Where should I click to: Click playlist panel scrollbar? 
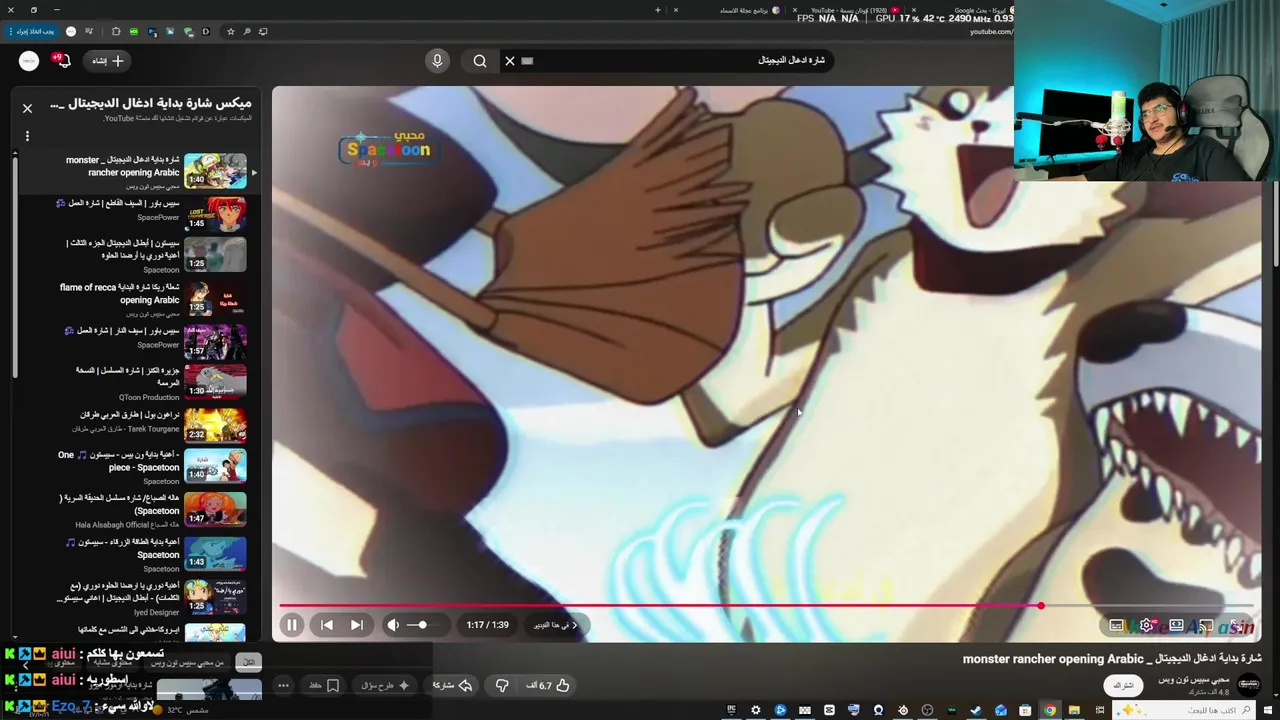15,266
